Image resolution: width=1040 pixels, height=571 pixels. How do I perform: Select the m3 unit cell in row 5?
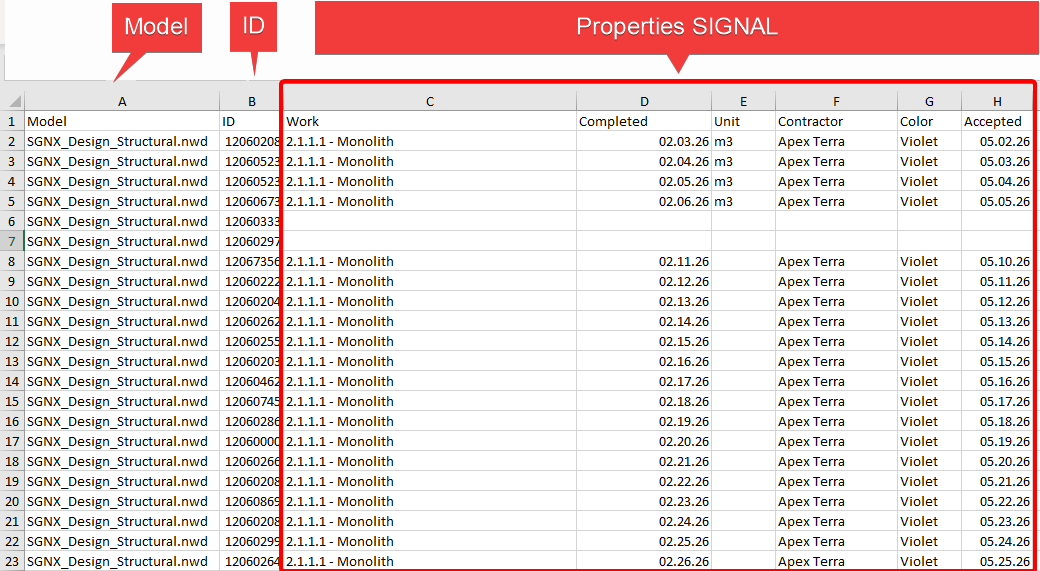[744, 201]
